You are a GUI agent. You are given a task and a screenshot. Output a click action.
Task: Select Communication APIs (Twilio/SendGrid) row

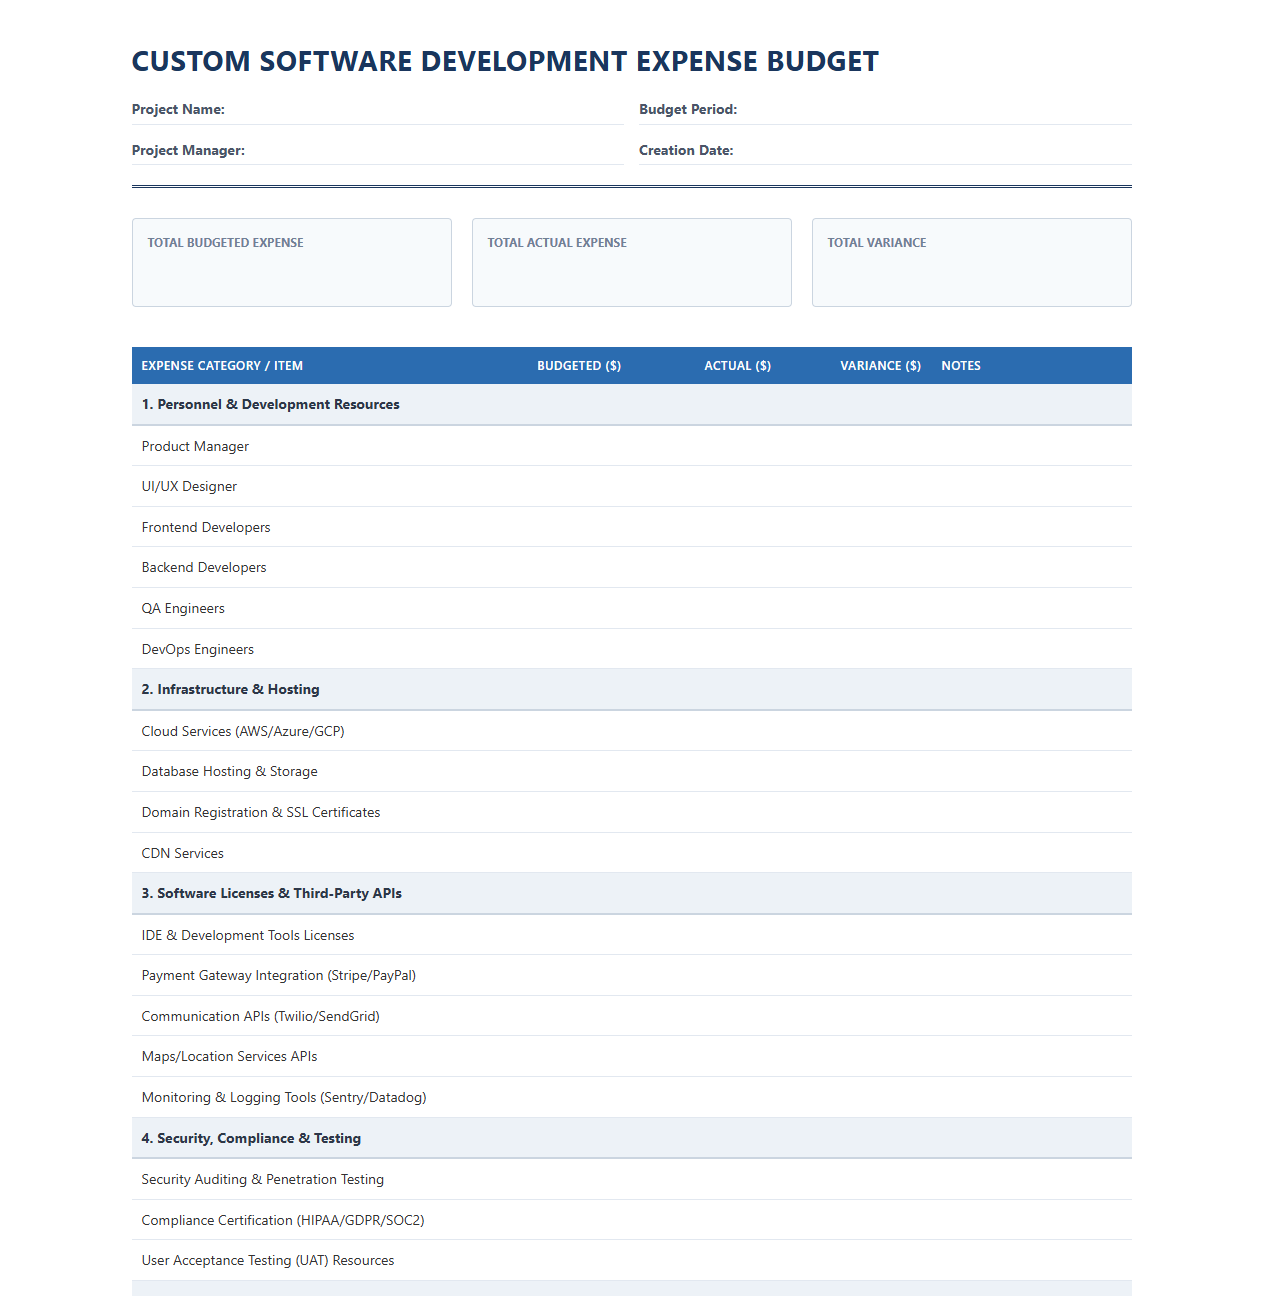point(632,1016)
